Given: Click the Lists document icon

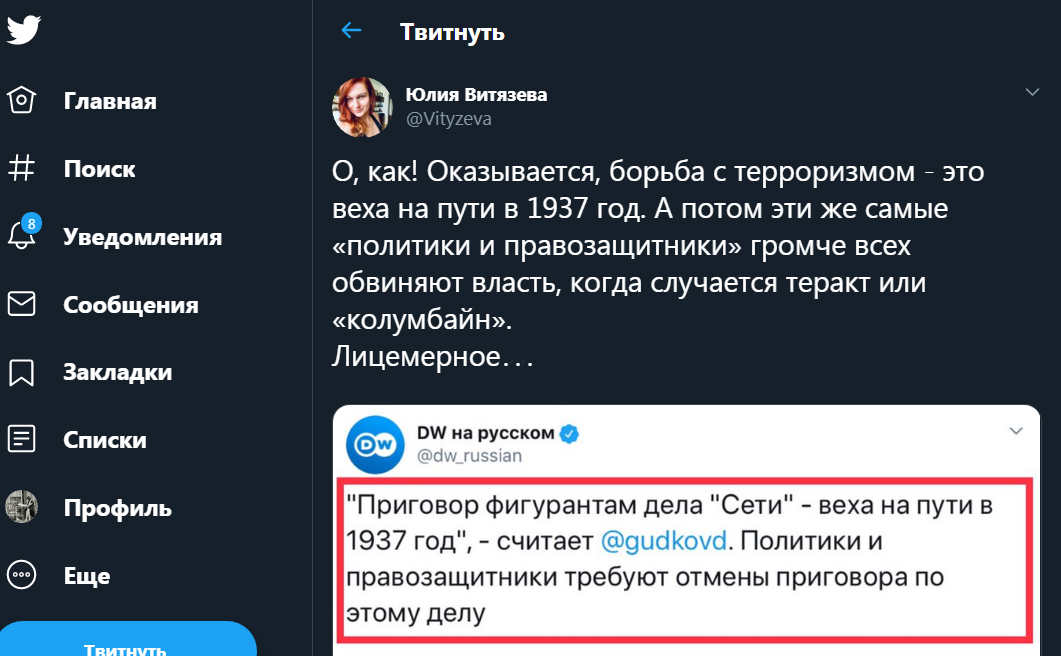Looking at the screenshot, I should click(22, 439).
